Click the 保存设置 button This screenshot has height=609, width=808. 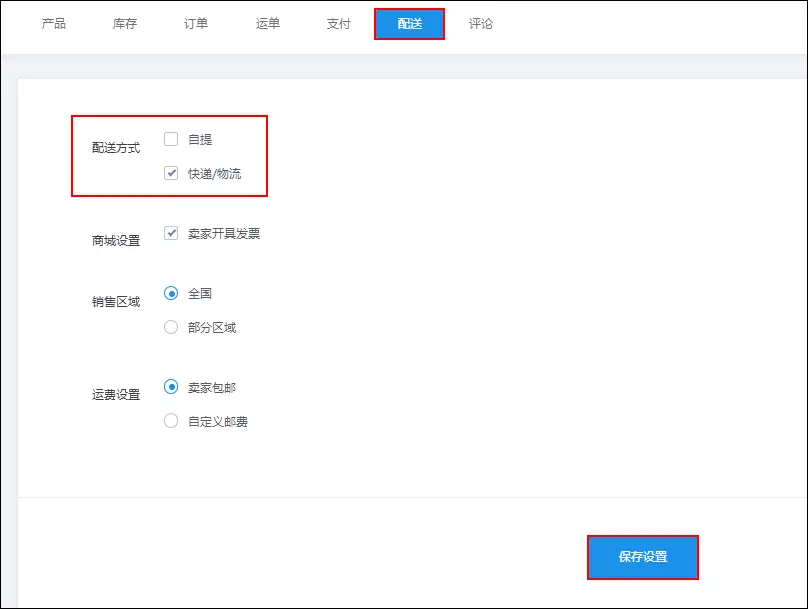coord(642,557)
